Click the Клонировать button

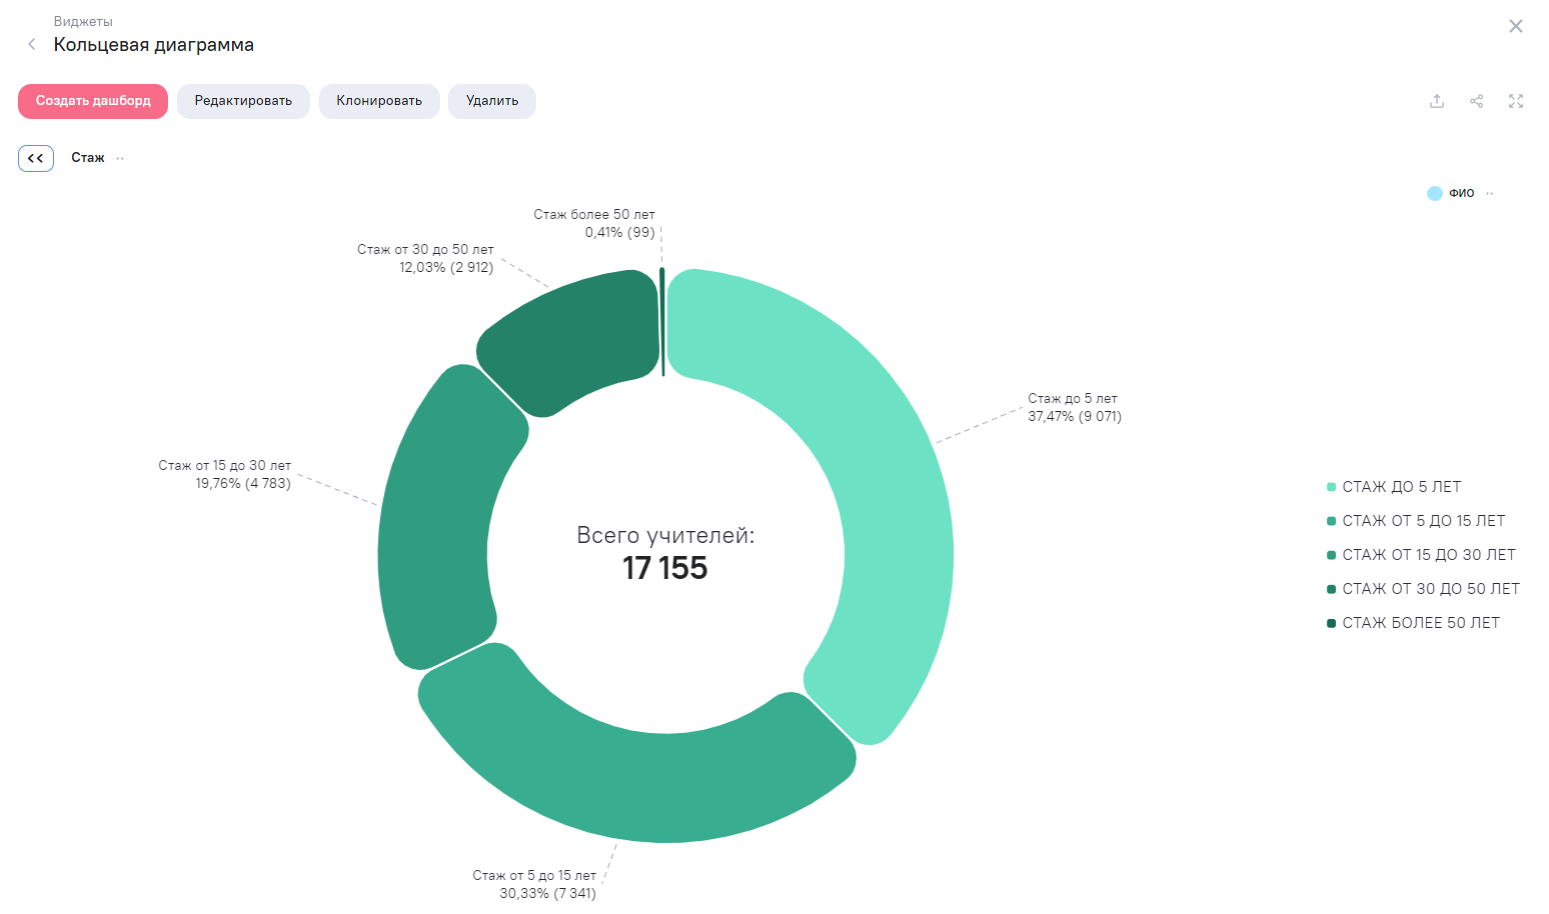(x=379, y=101)
